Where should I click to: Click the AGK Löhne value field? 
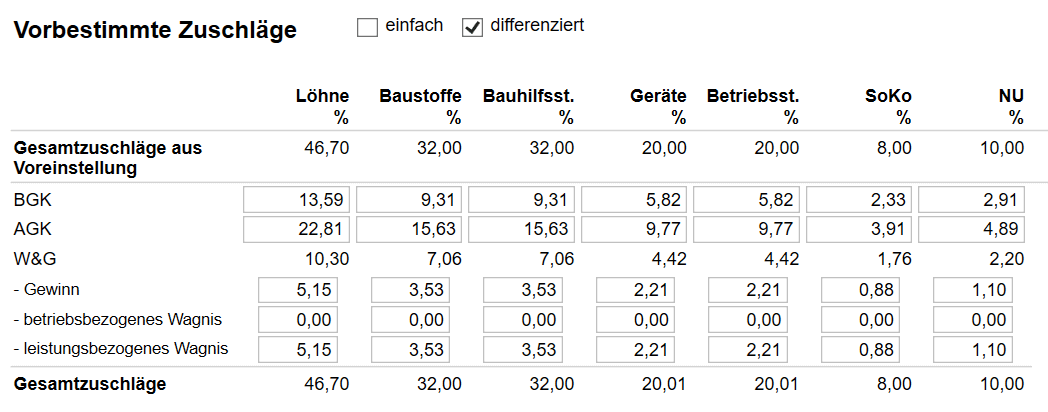[x=297, y=229]
